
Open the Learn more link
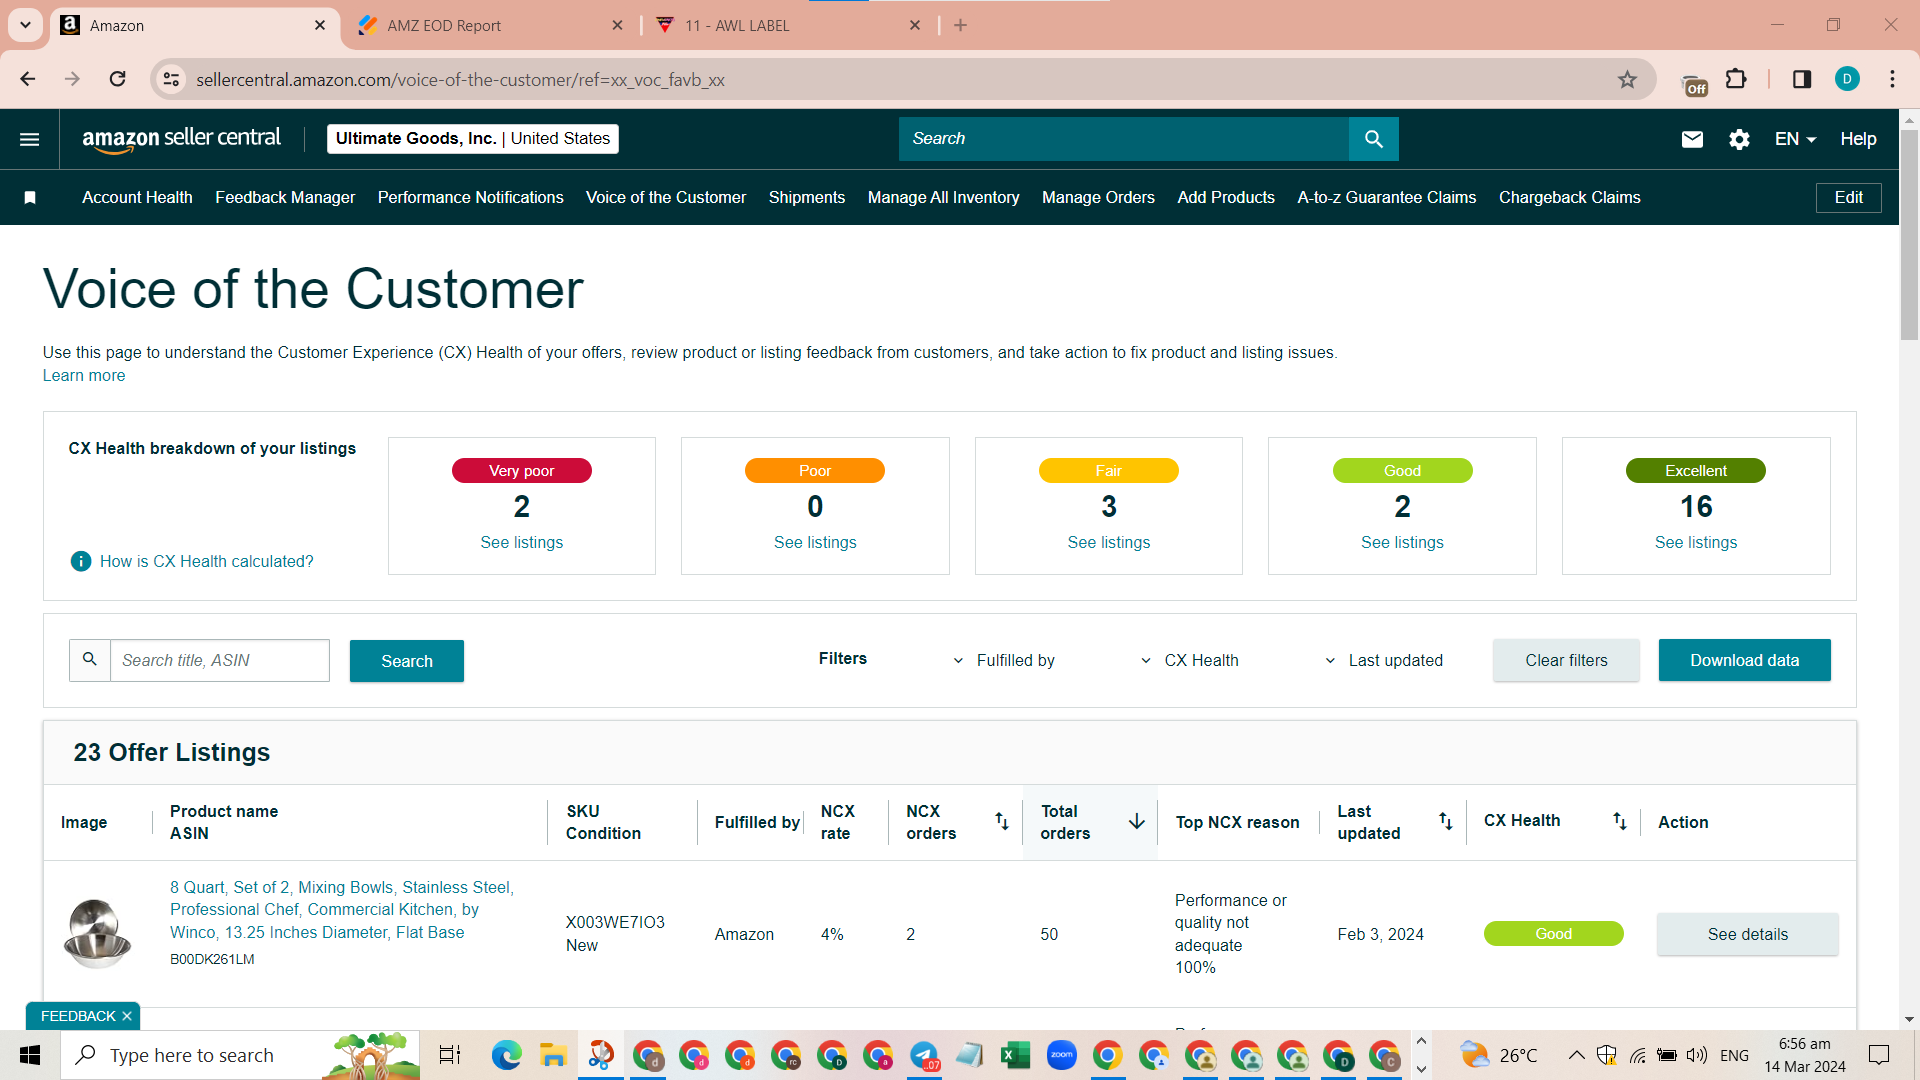(84, 376)
